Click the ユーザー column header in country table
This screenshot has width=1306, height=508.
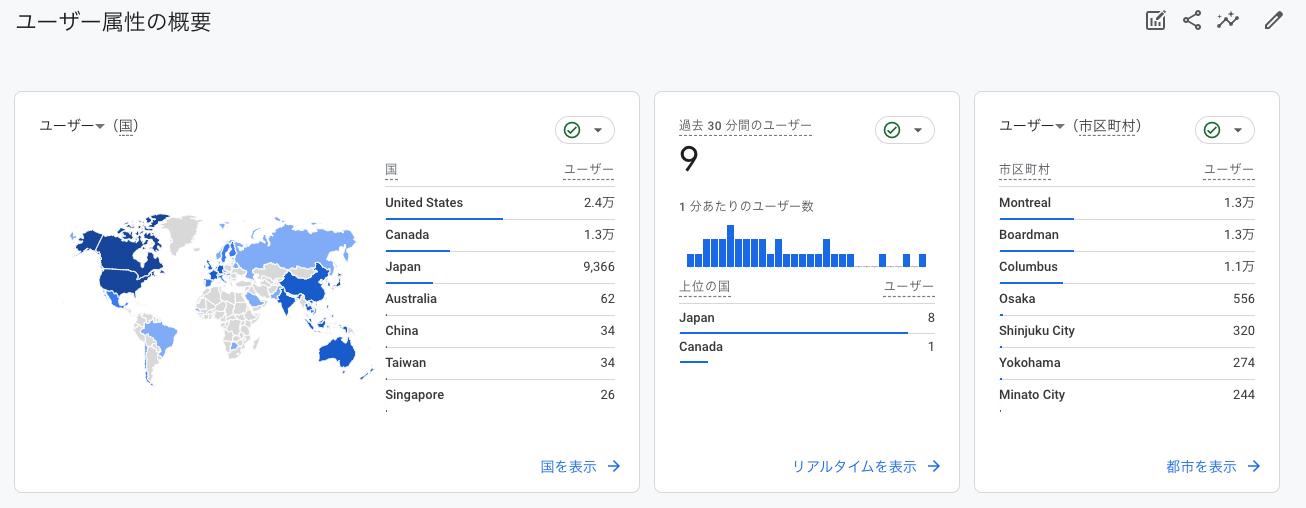[589, 170]
